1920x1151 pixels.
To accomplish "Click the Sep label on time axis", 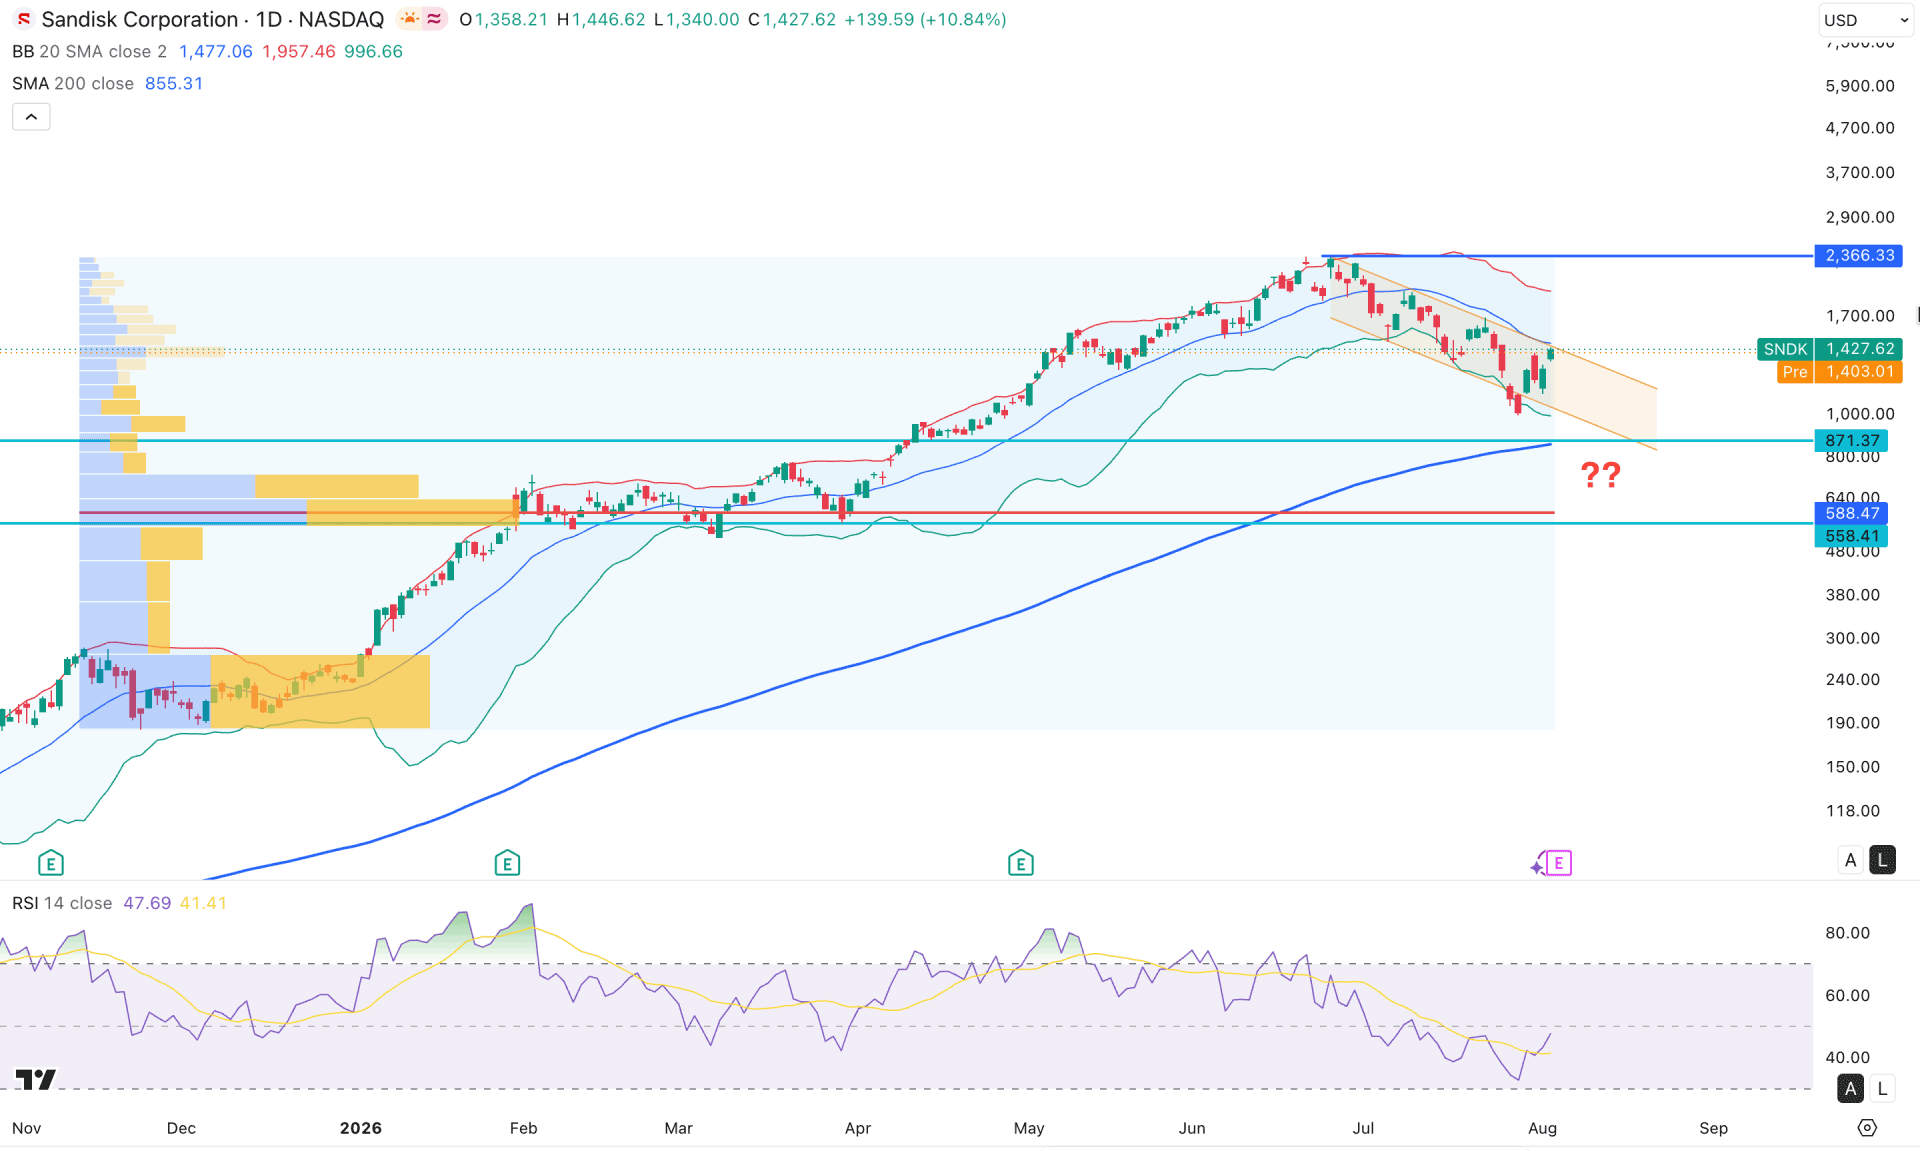I will point(1714,1128).
